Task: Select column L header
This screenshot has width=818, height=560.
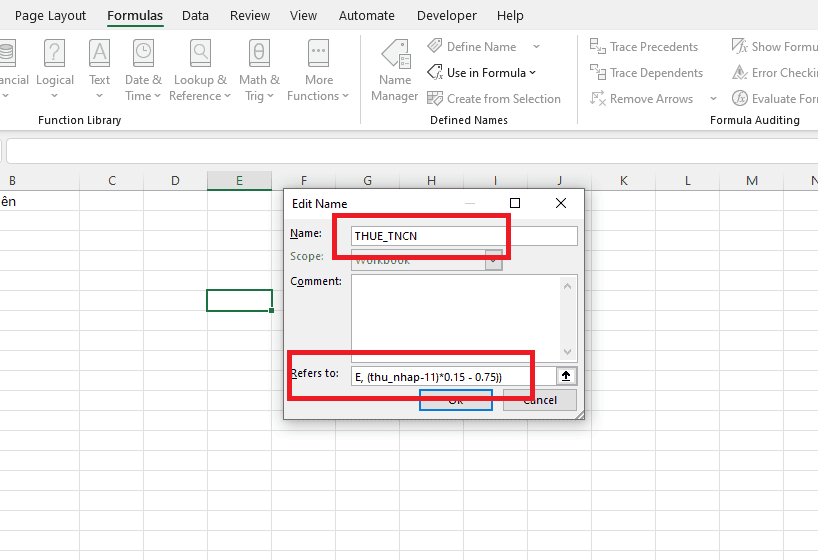Action: click(x=688, y=181)
